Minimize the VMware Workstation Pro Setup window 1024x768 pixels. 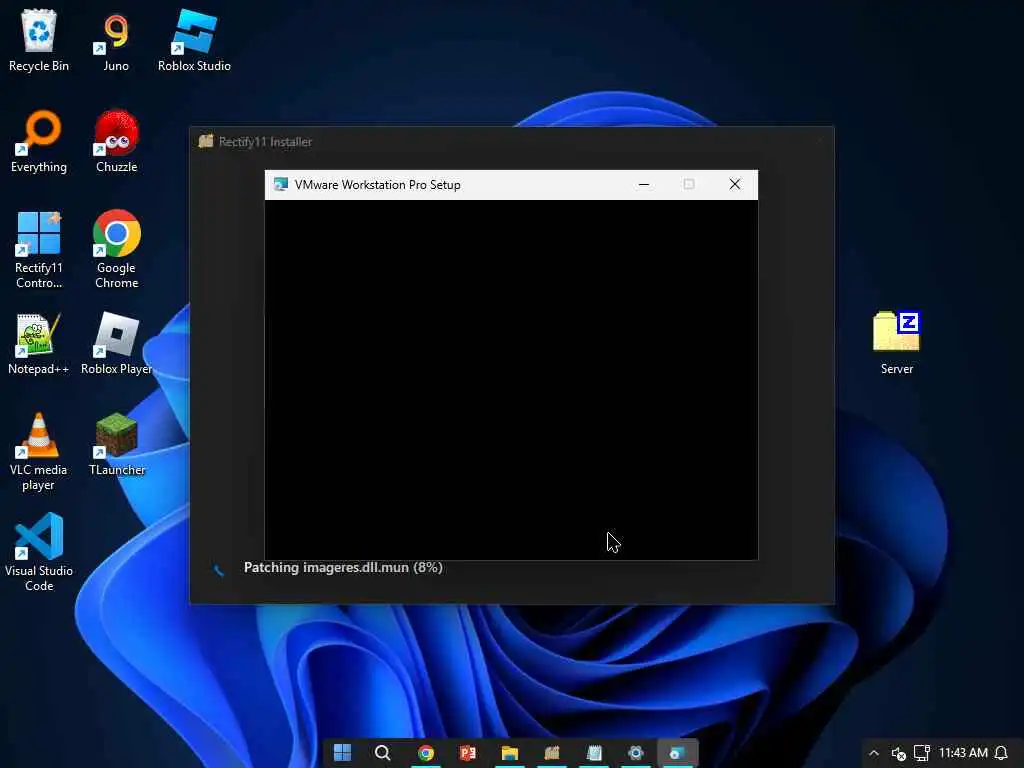tap(644, 185)
